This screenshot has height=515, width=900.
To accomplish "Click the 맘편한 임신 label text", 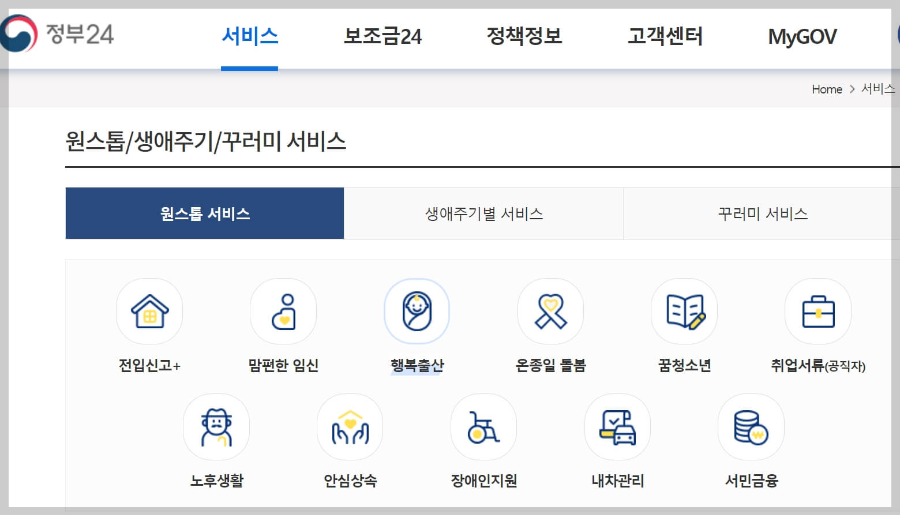I will tap(283, 365).
